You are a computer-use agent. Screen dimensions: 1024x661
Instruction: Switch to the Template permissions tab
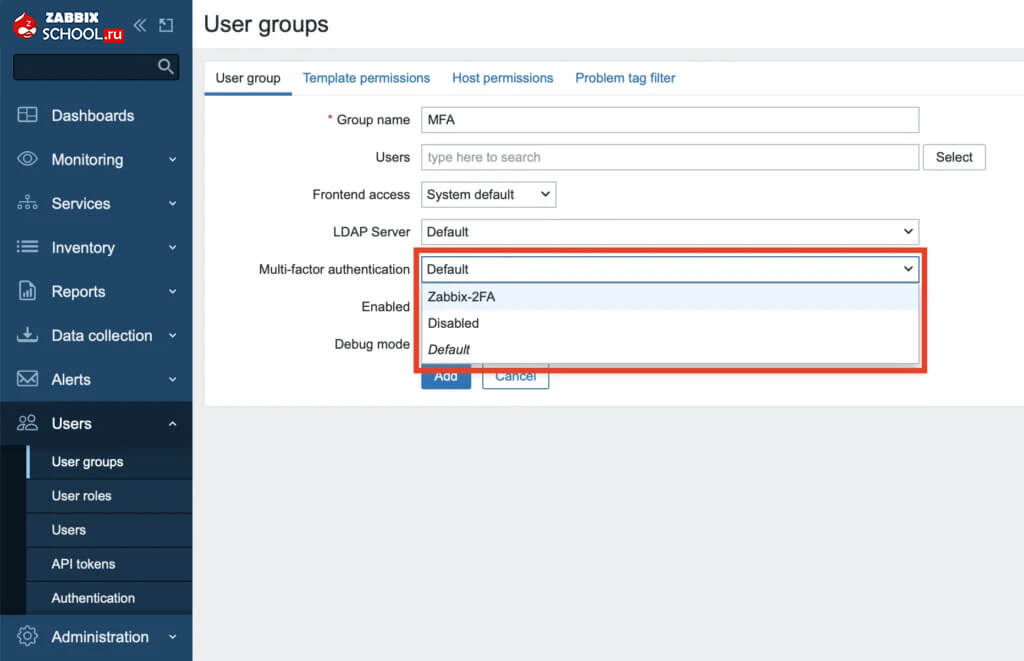[366, 78]
